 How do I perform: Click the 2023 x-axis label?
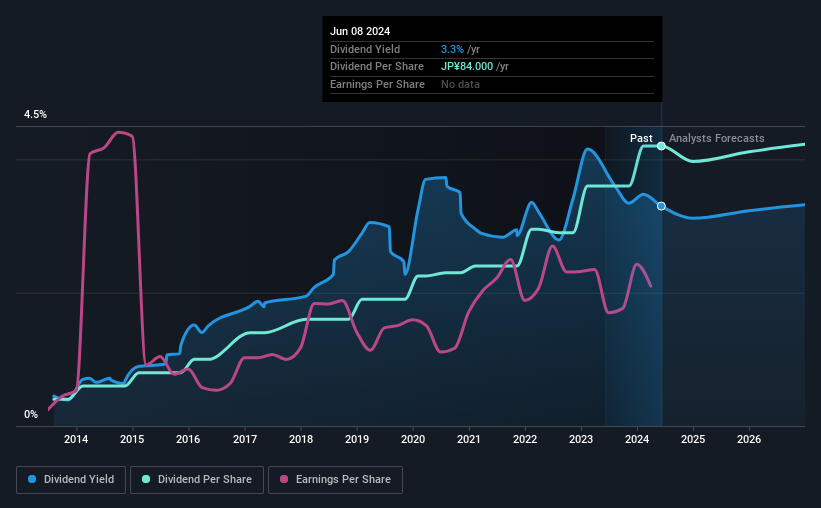click(581, 439)
